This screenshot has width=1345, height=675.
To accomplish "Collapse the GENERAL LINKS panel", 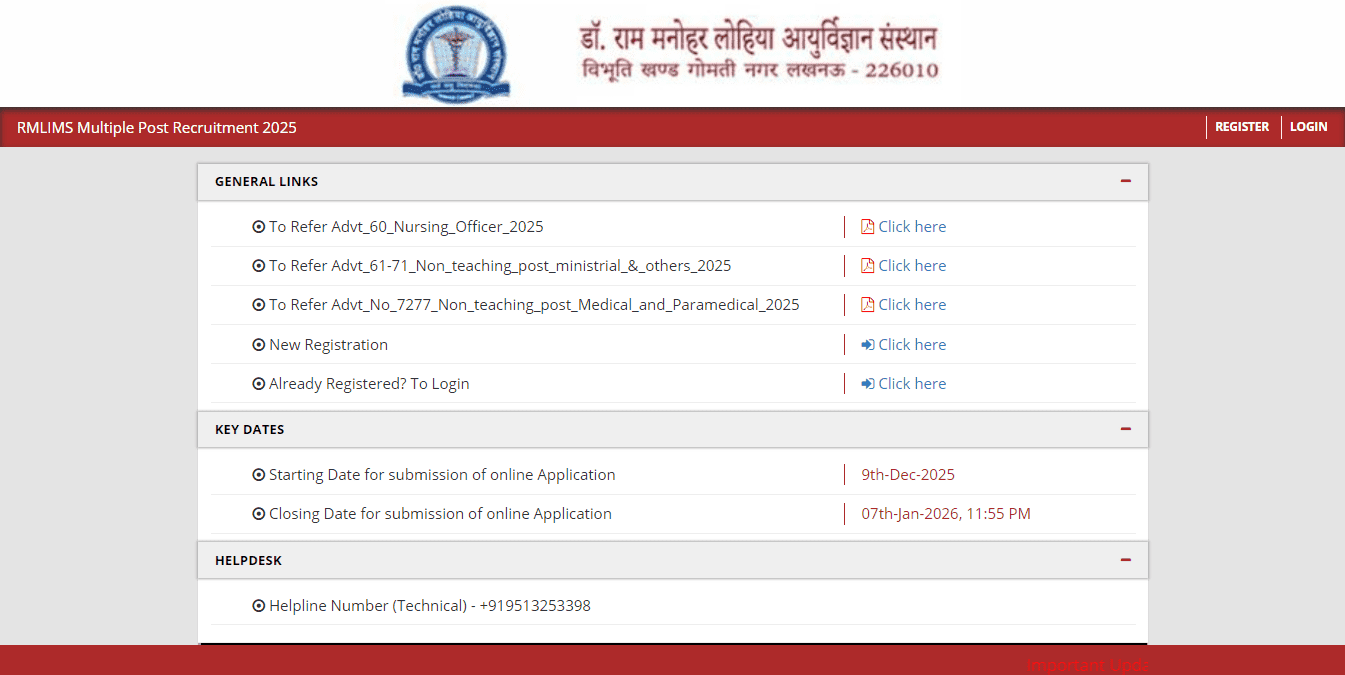I will (x=1126, y=181).
